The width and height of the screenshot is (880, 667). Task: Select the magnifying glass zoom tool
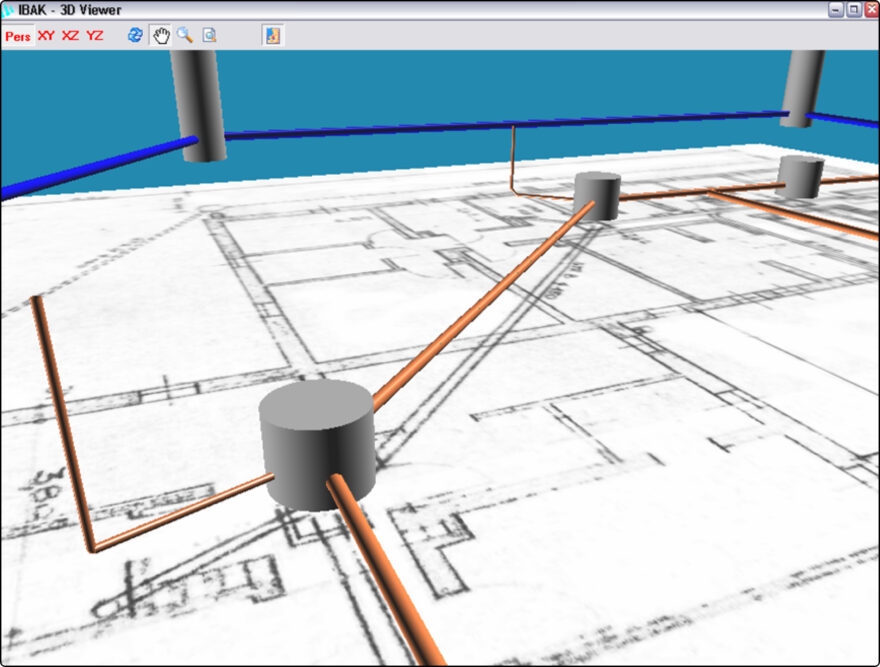tap(185, 36)
